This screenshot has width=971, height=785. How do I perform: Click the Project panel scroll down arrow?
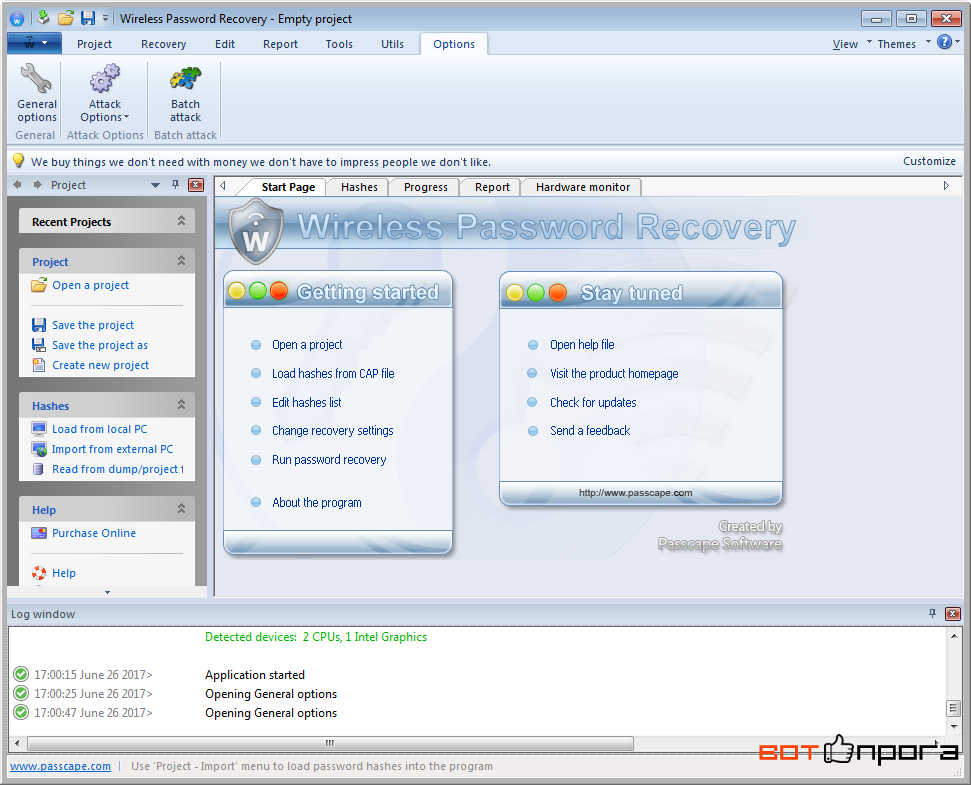coord(107,592)
